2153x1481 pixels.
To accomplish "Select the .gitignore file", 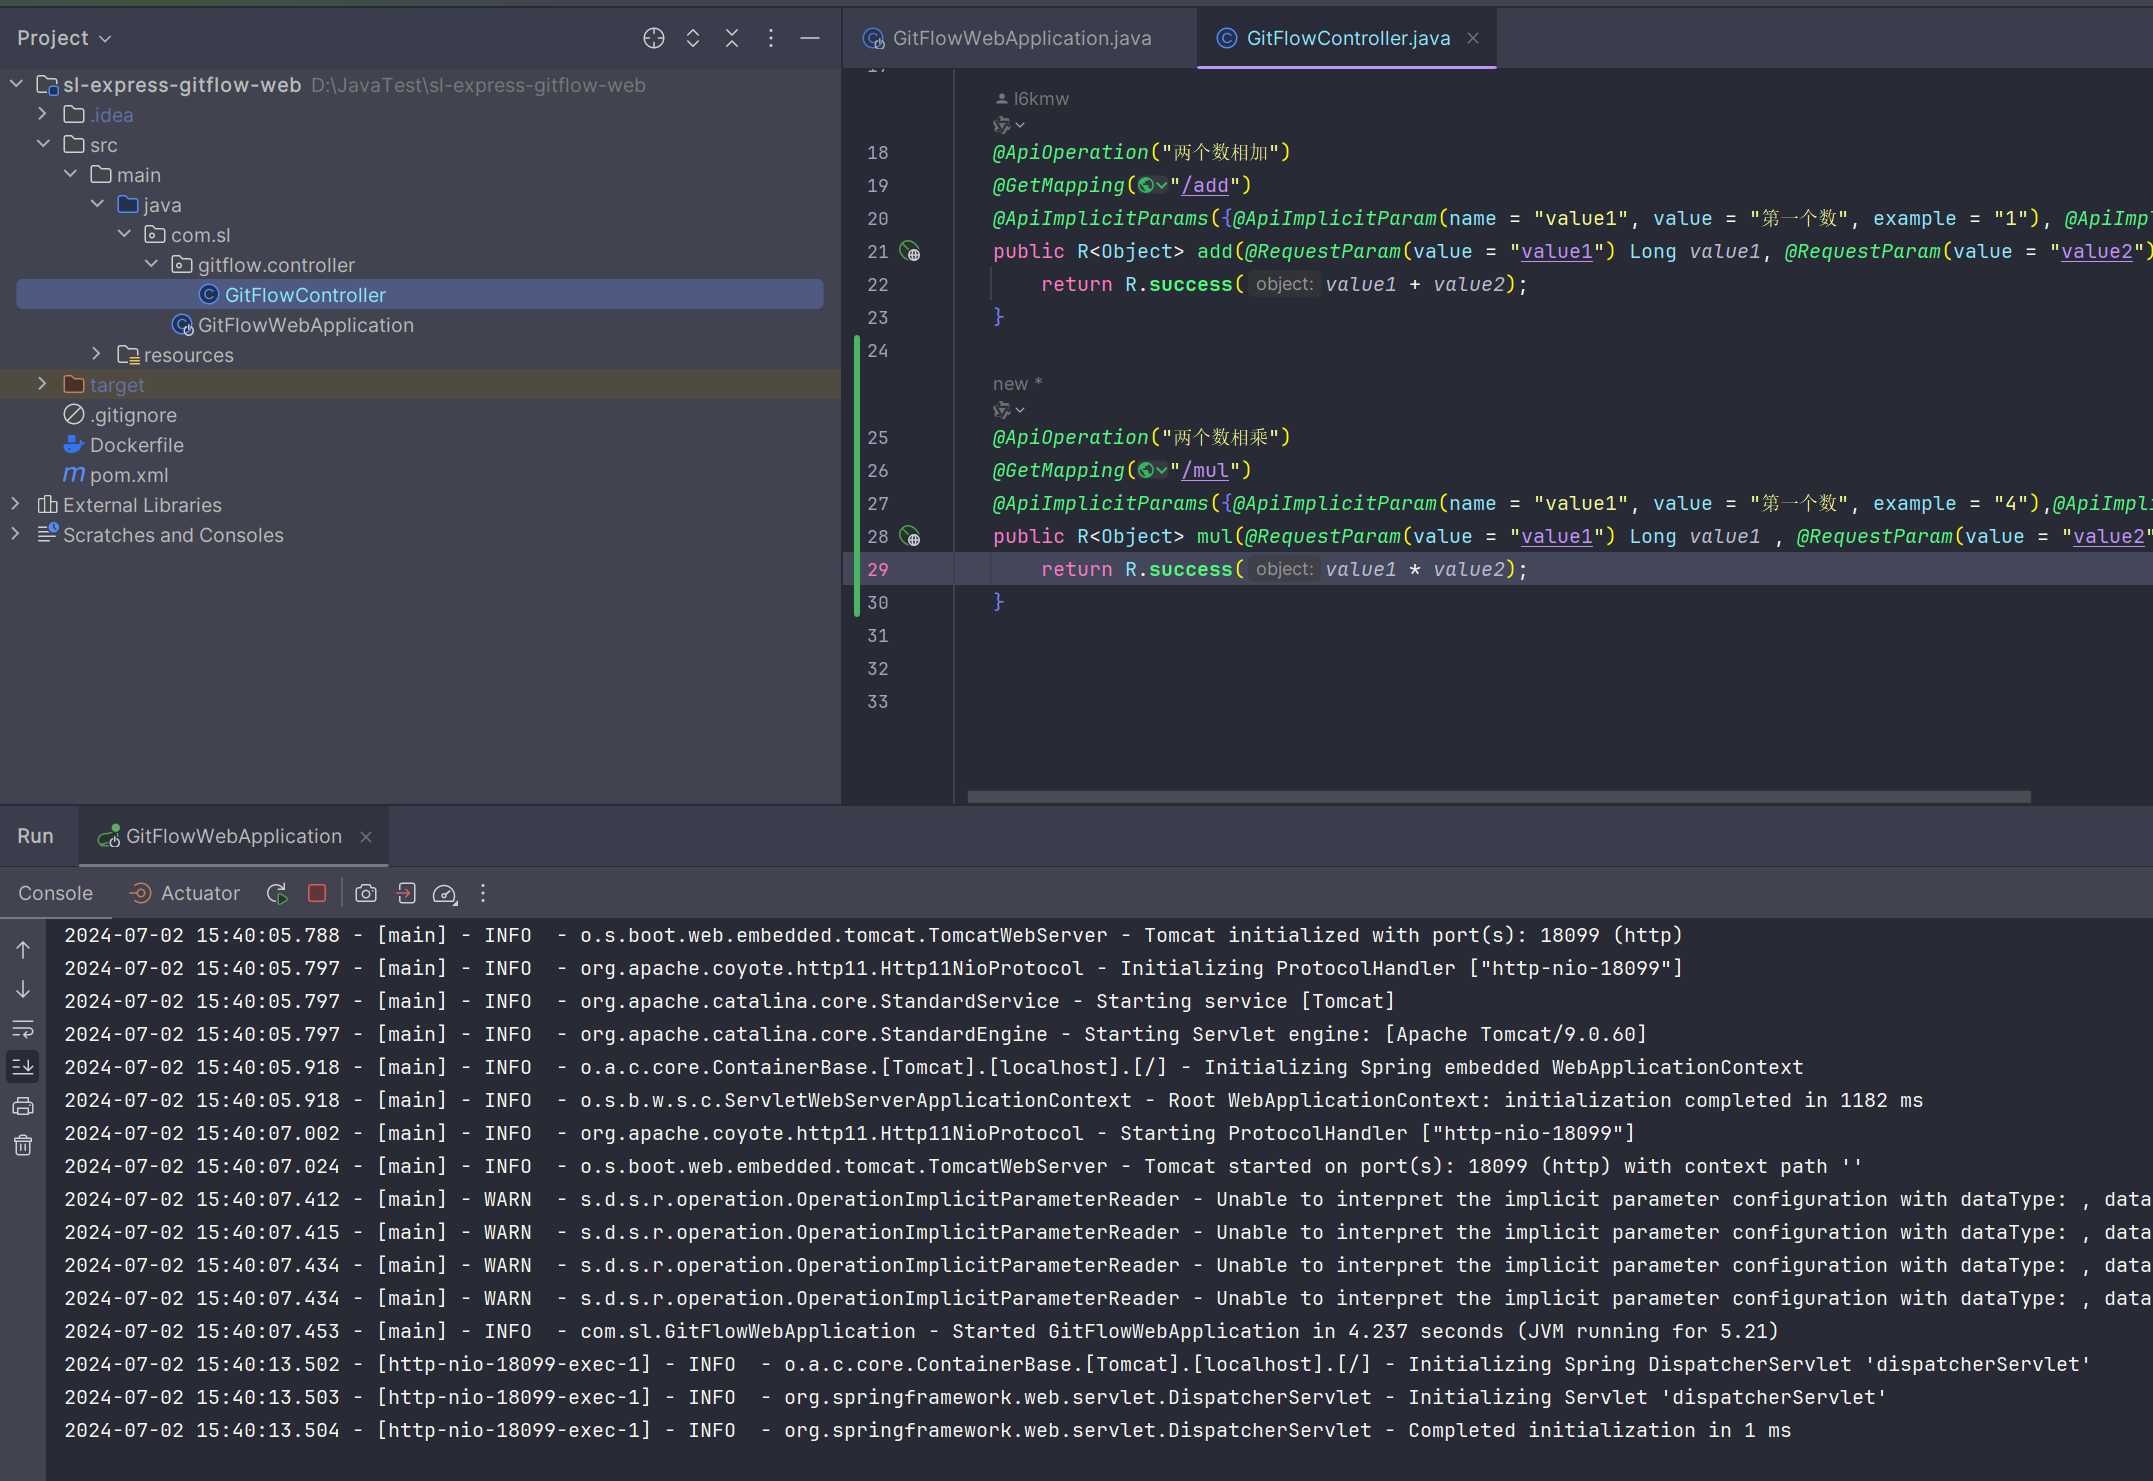I will pos(120,415).
